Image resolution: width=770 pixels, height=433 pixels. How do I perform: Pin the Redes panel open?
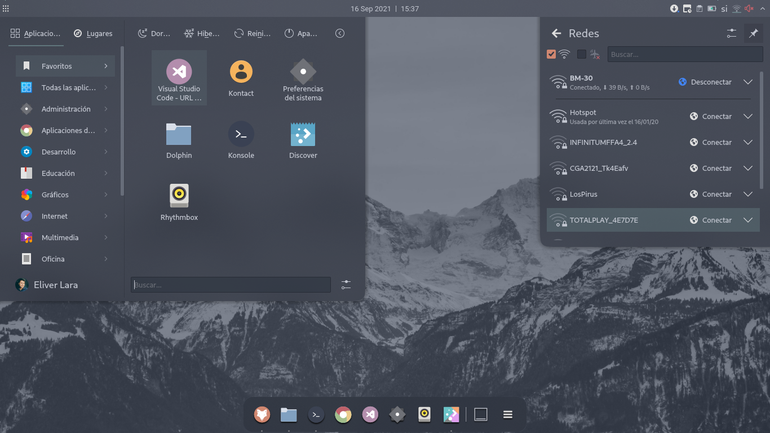(x=753, y=33)
